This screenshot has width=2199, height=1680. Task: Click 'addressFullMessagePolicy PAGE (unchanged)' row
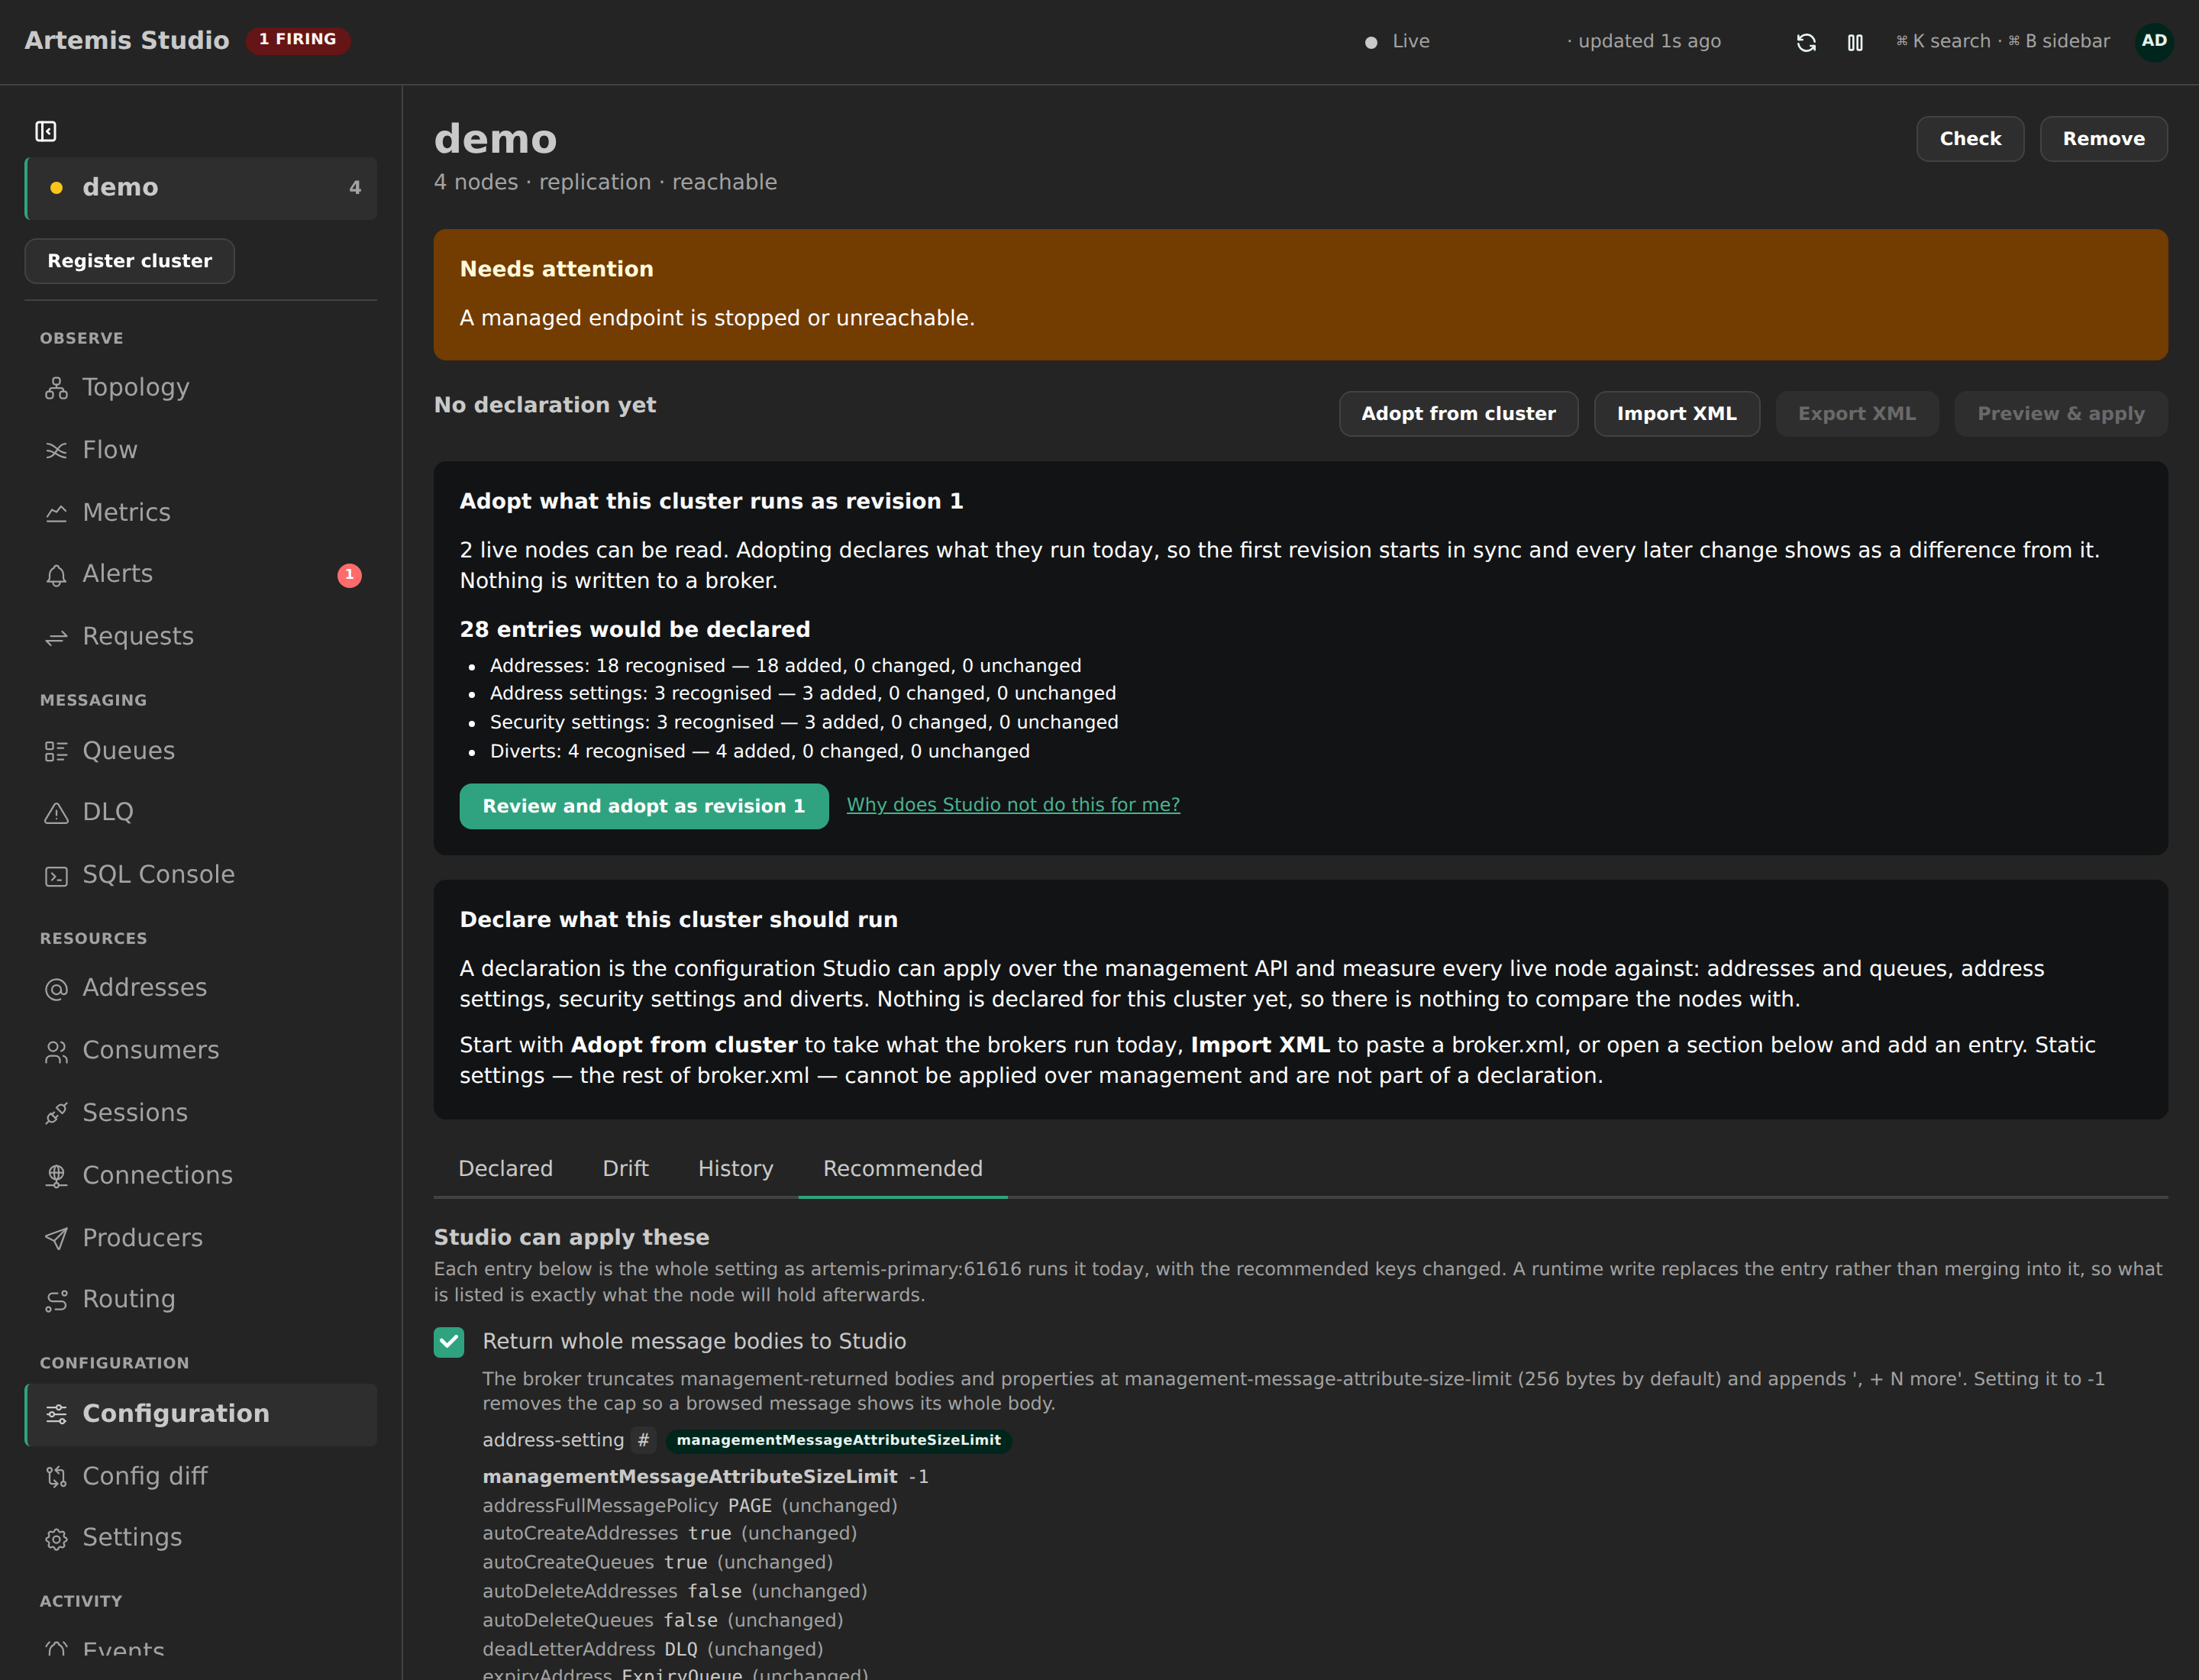[690, 1506]
